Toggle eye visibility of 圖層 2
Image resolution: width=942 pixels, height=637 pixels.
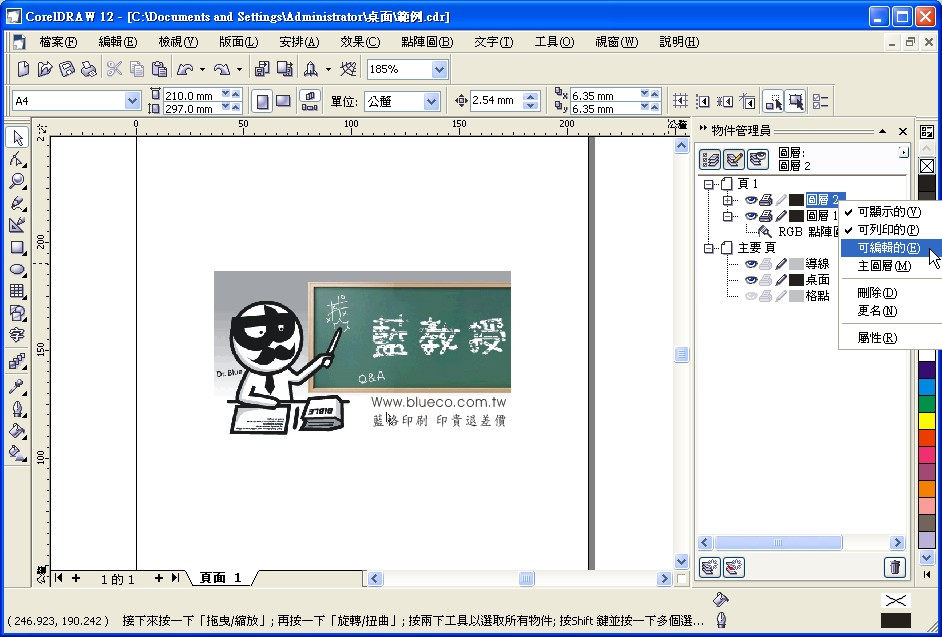(x=751, y=200)
